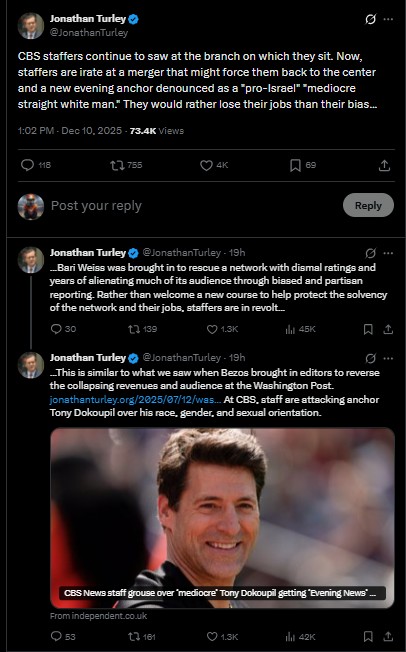Open more options on the Bari Weiss reply
Image resolution: width=406 pixels, height=652 pixels.
pos(388,253)
